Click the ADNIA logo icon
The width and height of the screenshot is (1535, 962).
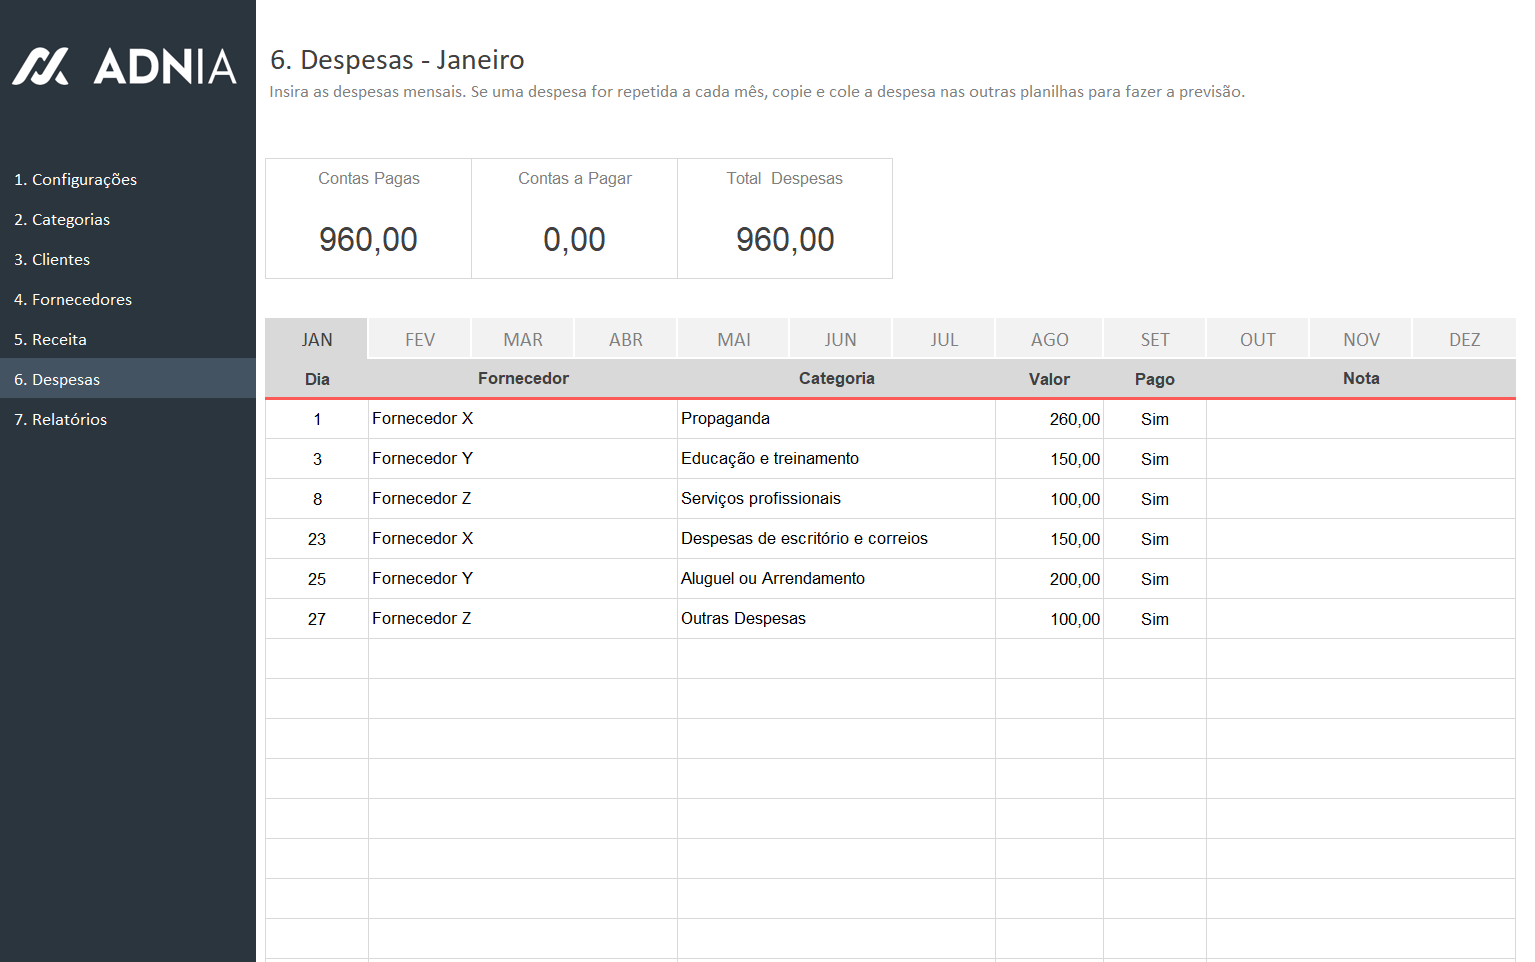tap(41, 67)
